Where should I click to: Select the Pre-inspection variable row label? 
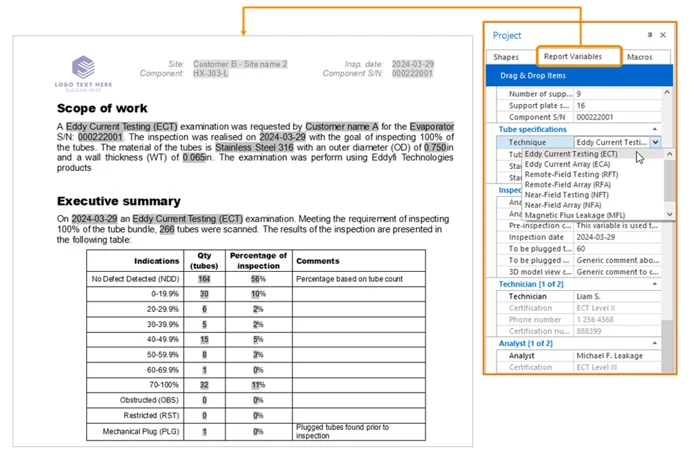click(540, 225)
